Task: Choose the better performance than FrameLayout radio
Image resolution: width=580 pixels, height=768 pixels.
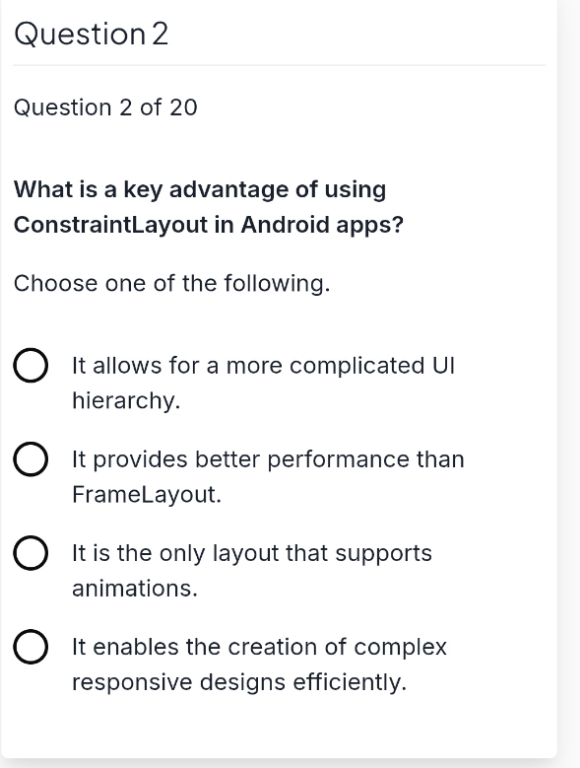Action: point(30,459)
